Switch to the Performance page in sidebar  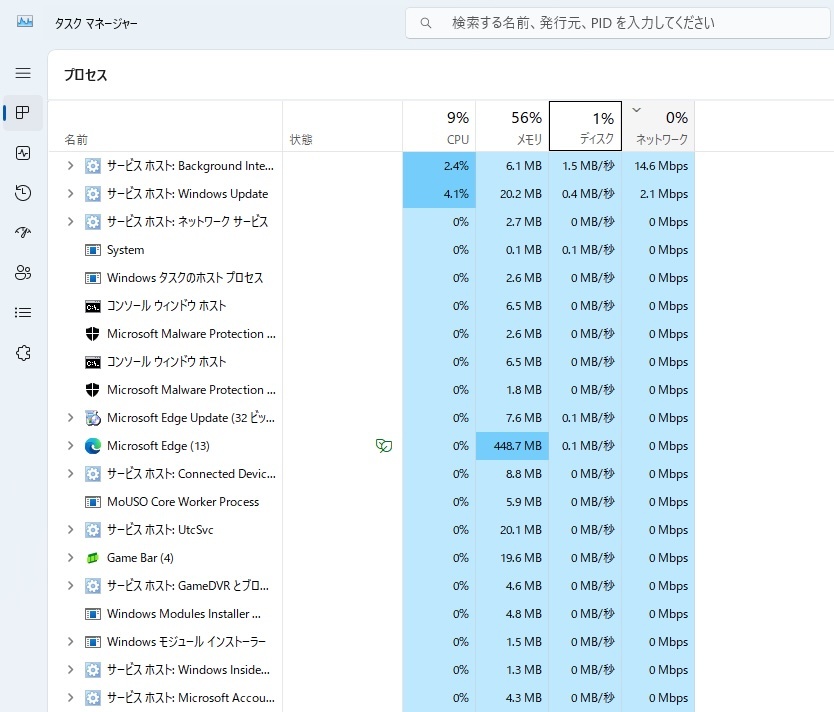click(x=23, y=153)
